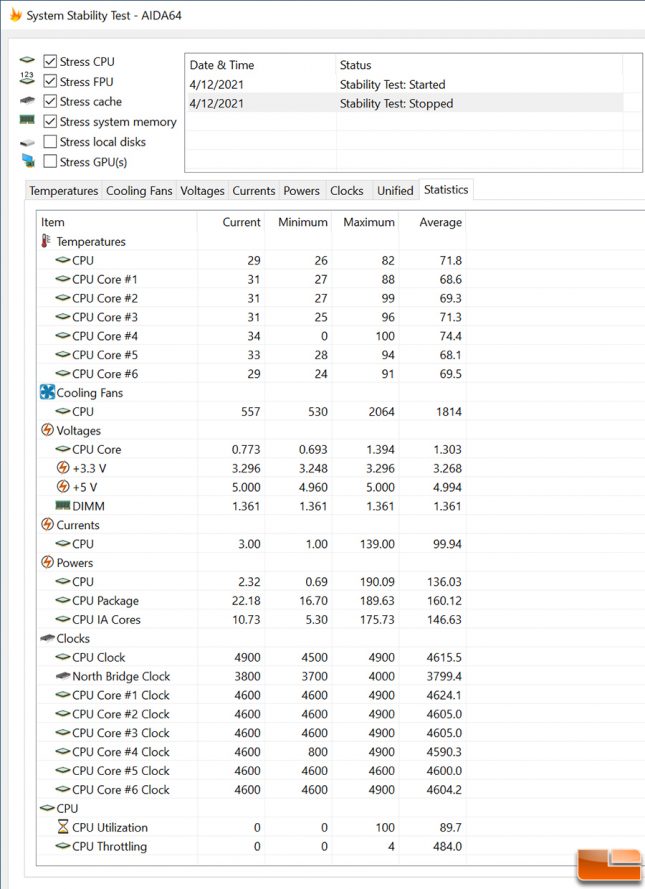645x889 pixels.
Task: Enable the Stress local disks checkbox
Action: pyautogui.click(x=50, y=141)
